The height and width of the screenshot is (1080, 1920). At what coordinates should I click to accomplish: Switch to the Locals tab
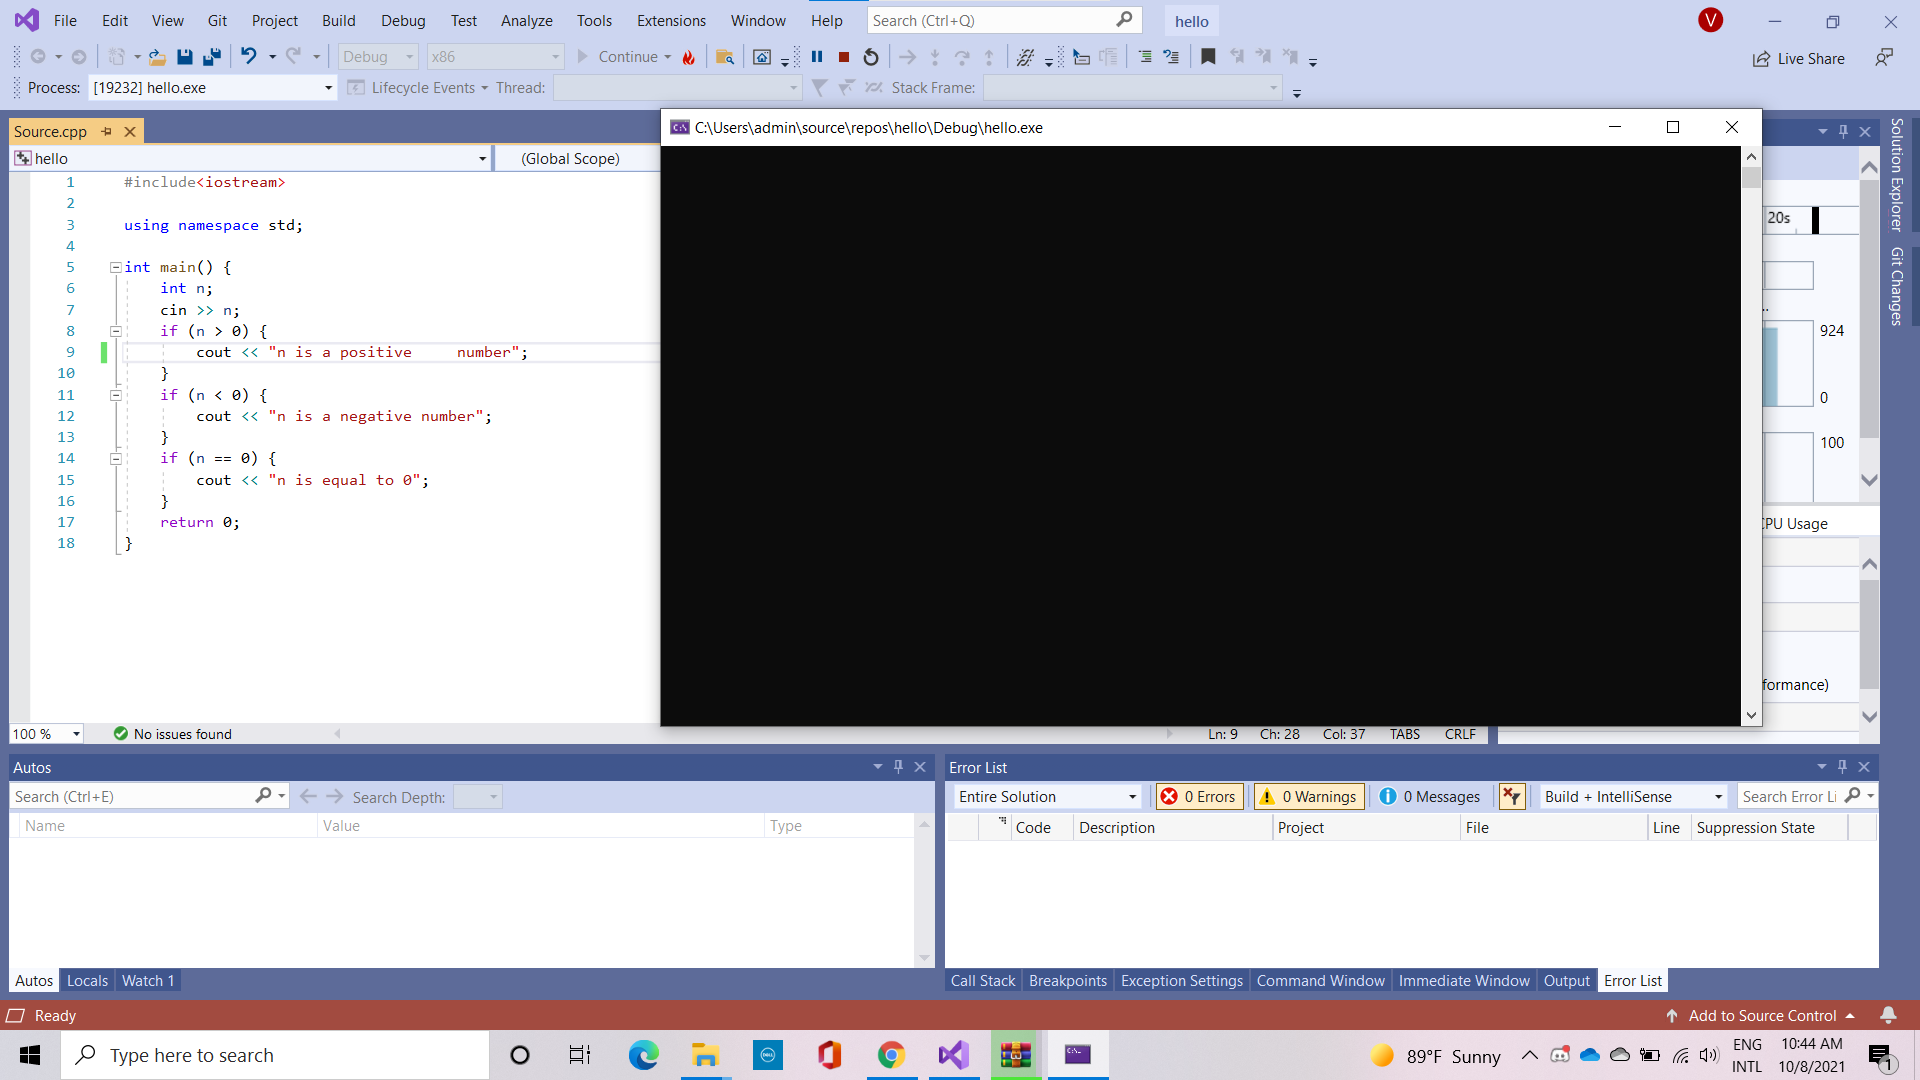click(x=87, y=981)
